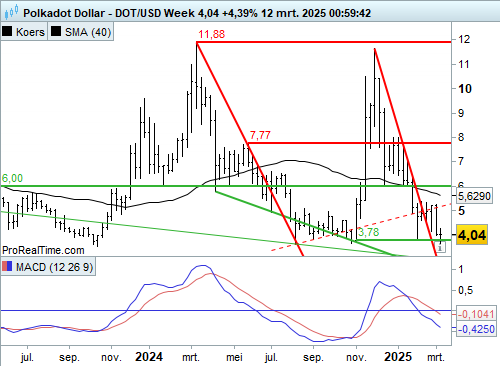Screen dimensions: 500x366
Task: Click the bold price axis value 10
Action: point(465,89)
